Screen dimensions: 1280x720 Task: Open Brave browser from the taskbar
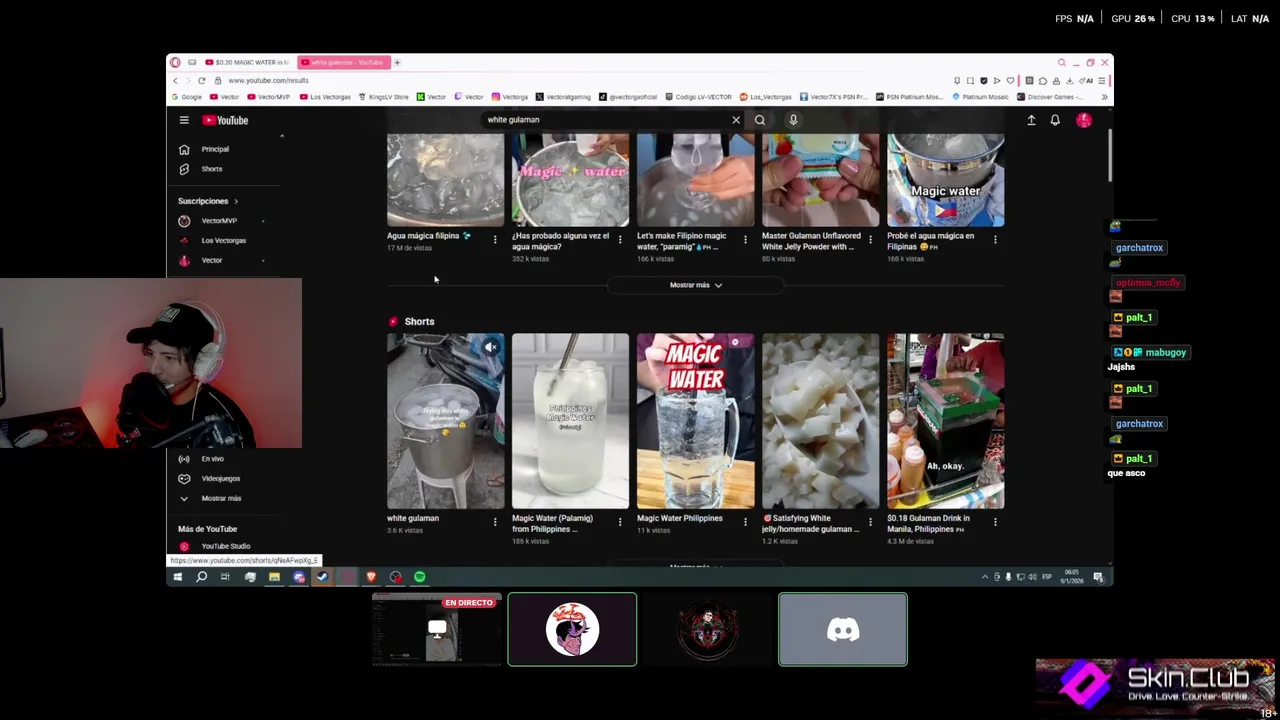371,577
